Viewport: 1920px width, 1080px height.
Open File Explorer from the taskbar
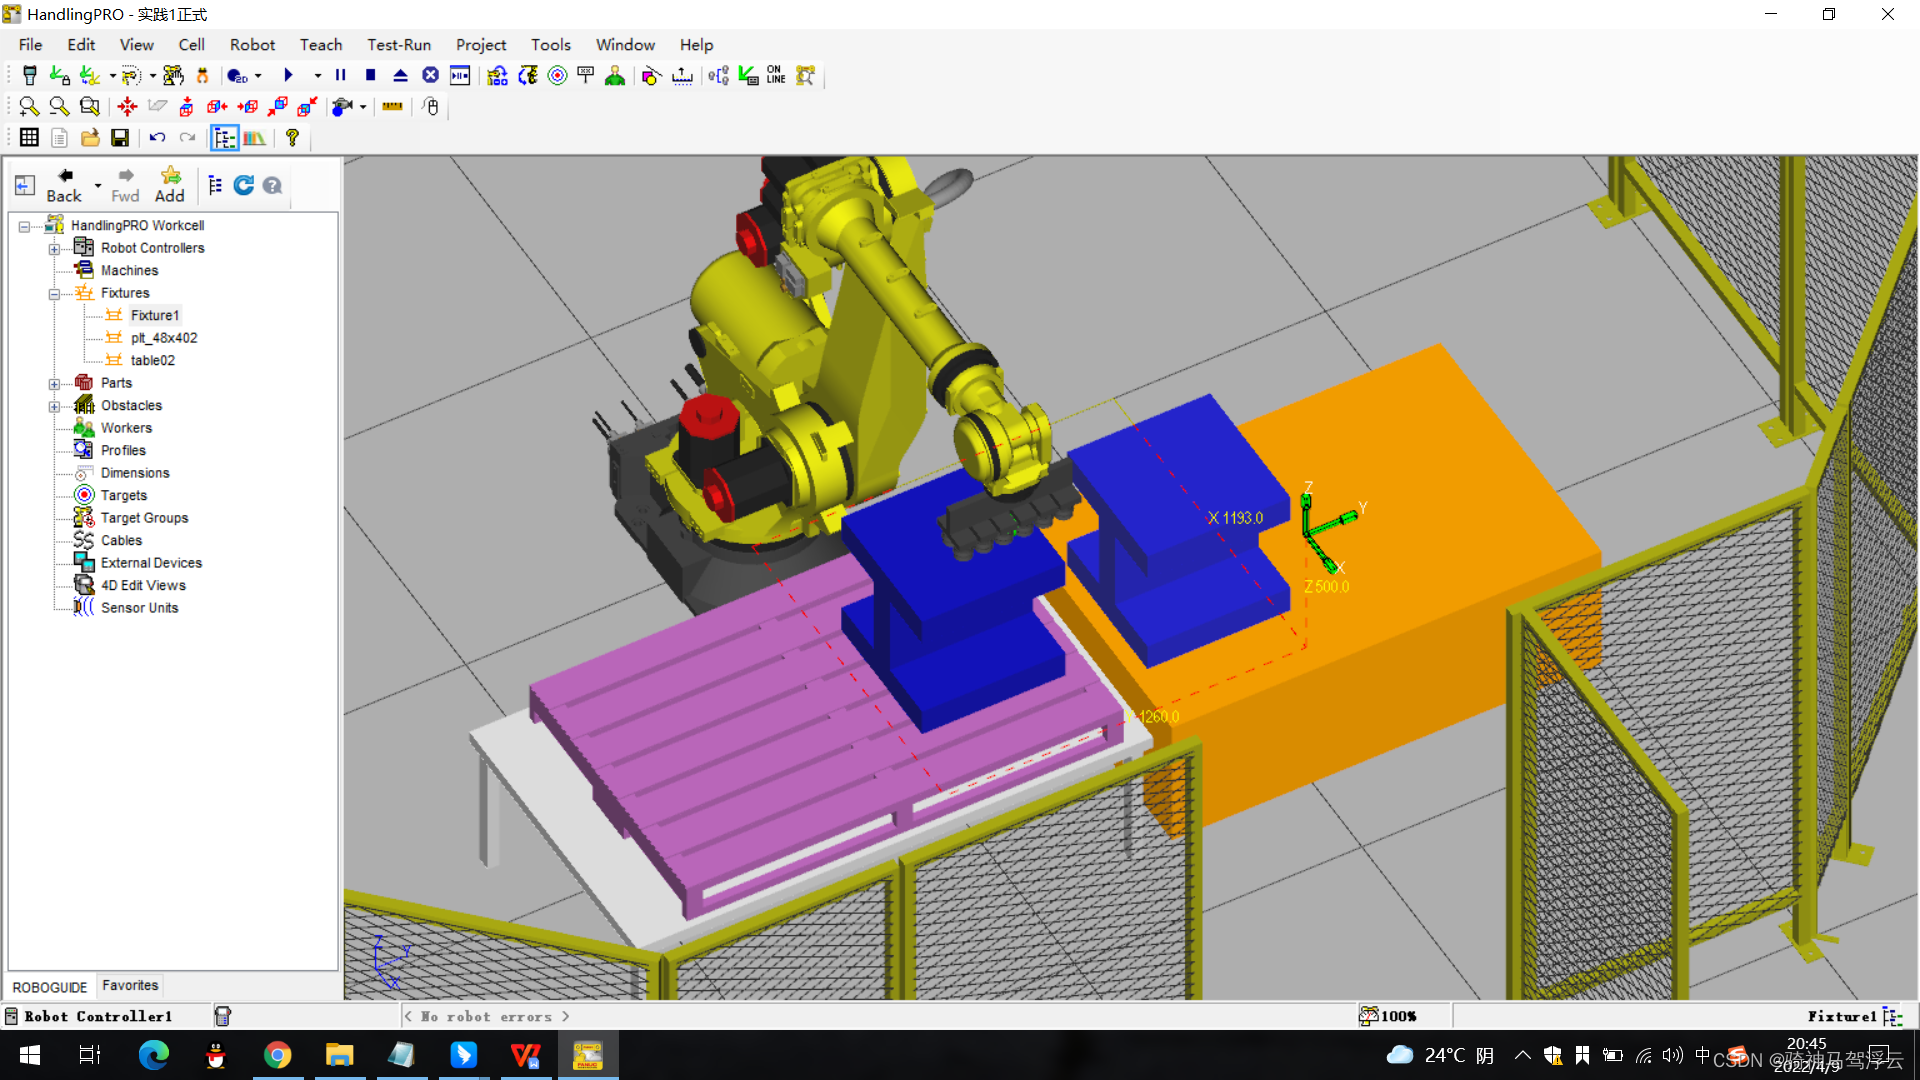[x=340, y=1055]
